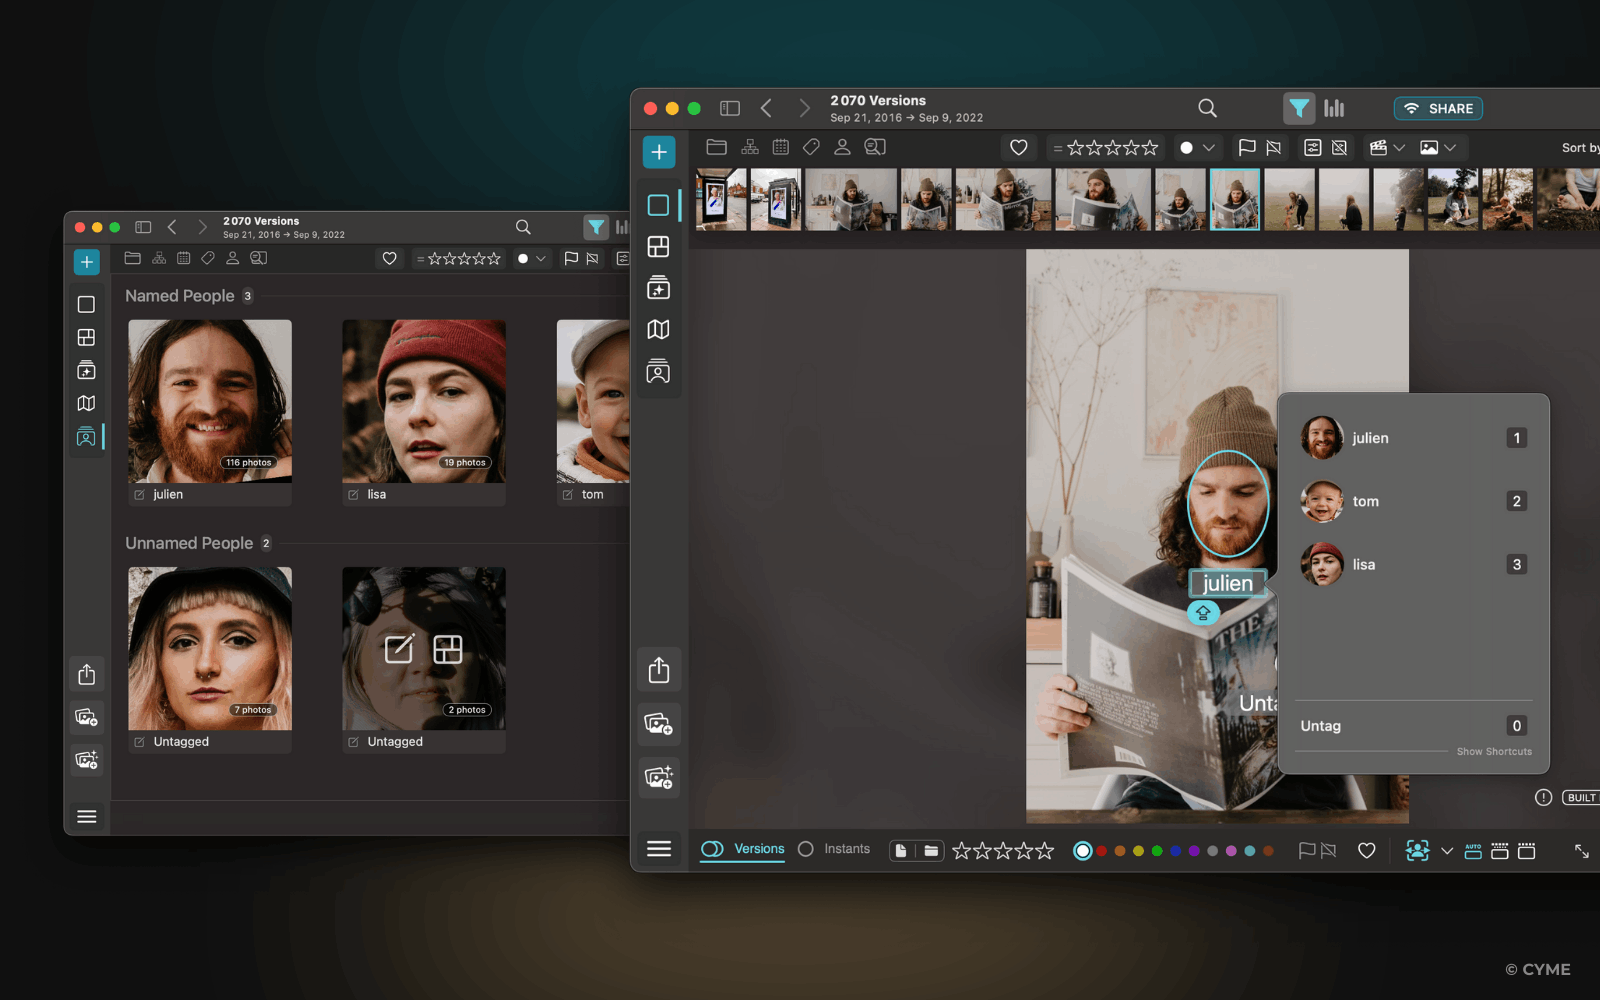Click the export share icon in the front window sidebar

(x=659, y=670)
